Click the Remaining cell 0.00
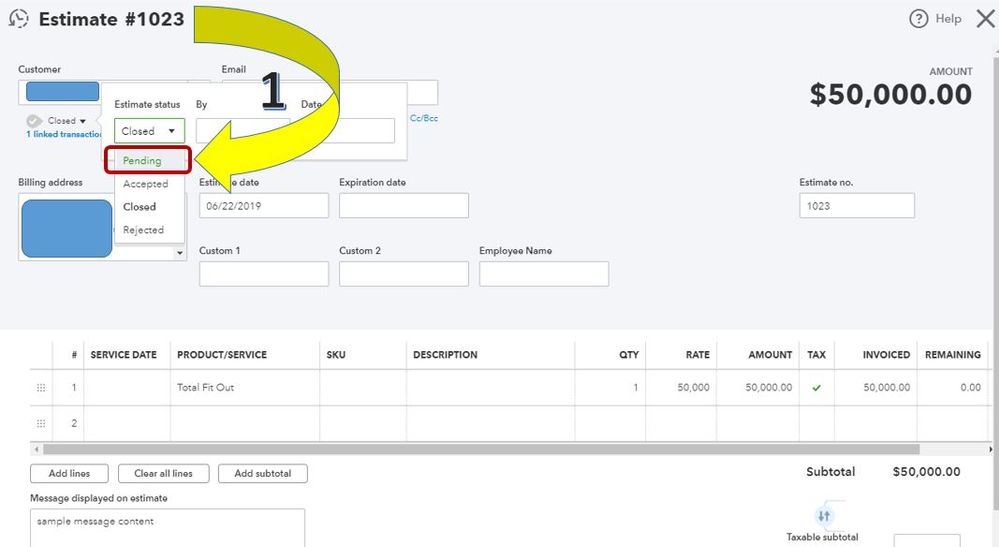The height and width of the screenshot is (547, 999). coord(952,387)
